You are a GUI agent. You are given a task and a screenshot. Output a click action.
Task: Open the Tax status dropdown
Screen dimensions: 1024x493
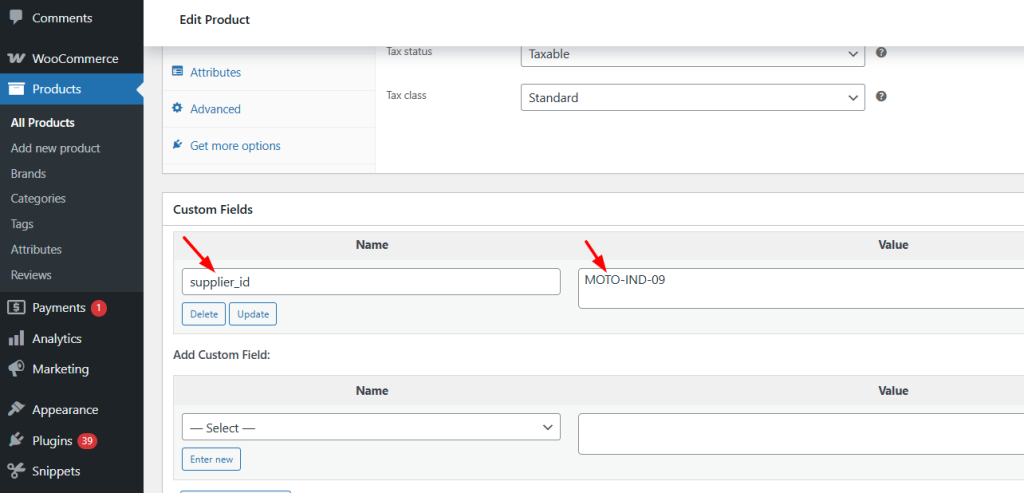[x=693, y=54]
